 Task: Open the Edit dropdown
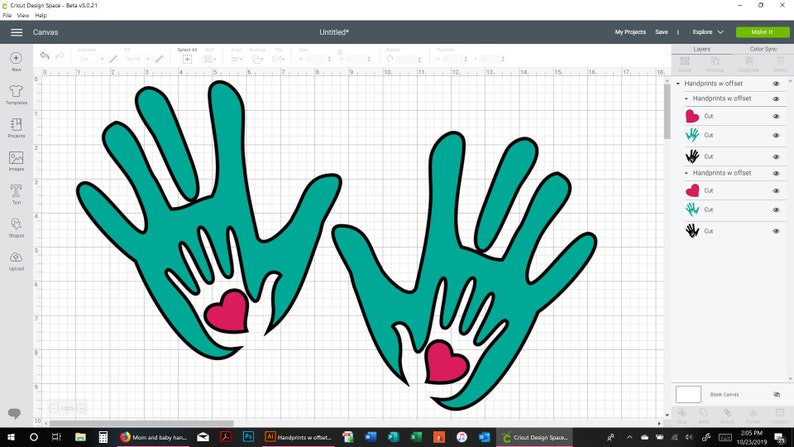pos(210,59)
